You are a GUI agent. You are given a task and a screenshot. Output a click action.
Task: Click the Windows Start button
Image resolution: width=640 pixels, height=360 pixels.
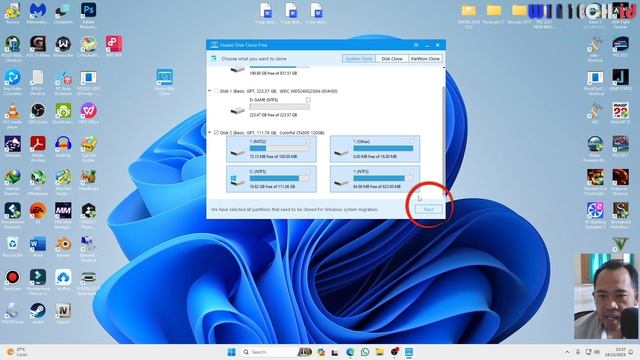(x=231, y=352)
